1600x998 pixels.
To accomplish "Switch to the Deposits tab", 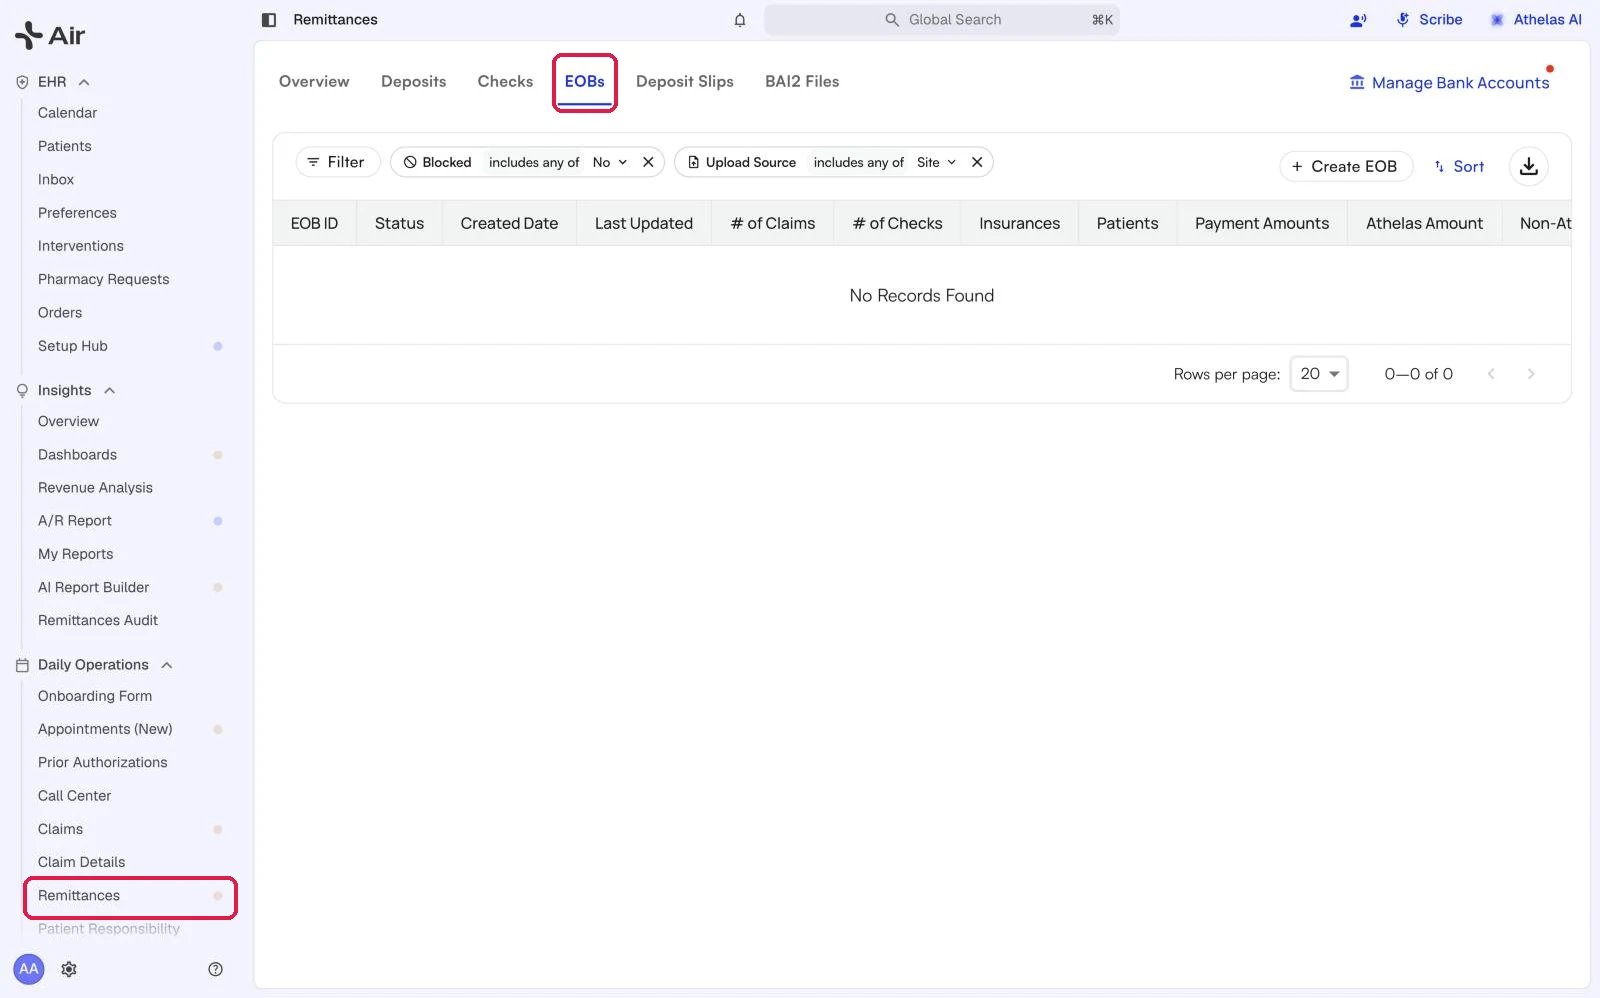I will (x=413, y=82).
